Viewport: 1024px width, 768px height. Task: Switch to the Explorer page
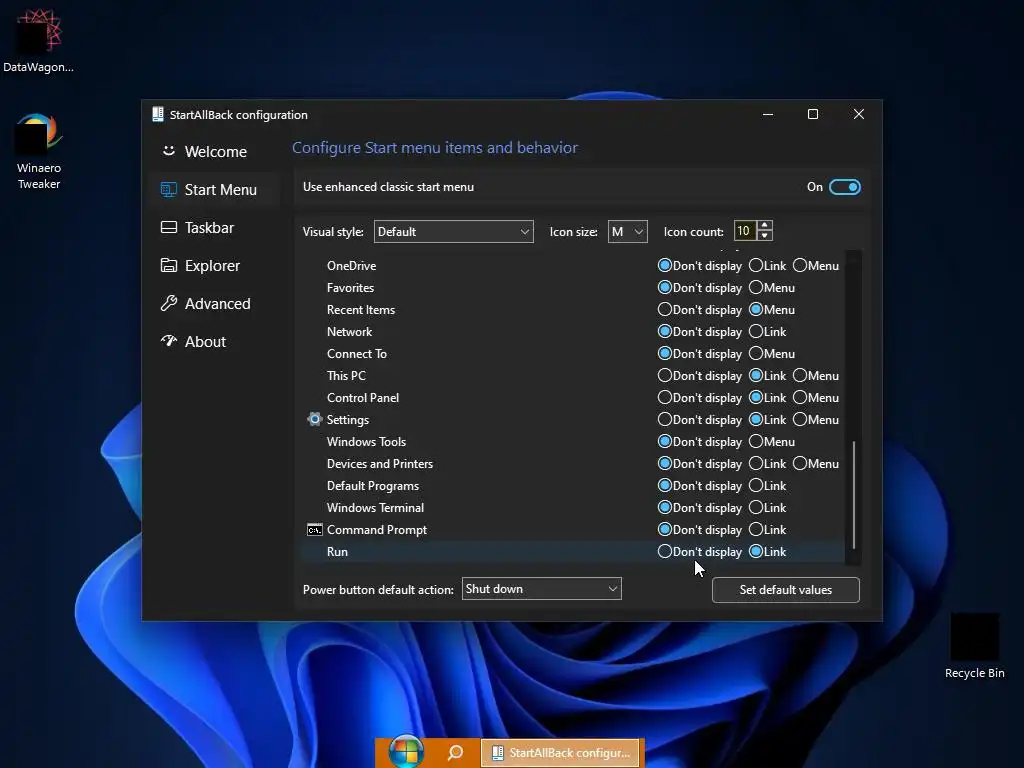(x=216, y=266)
